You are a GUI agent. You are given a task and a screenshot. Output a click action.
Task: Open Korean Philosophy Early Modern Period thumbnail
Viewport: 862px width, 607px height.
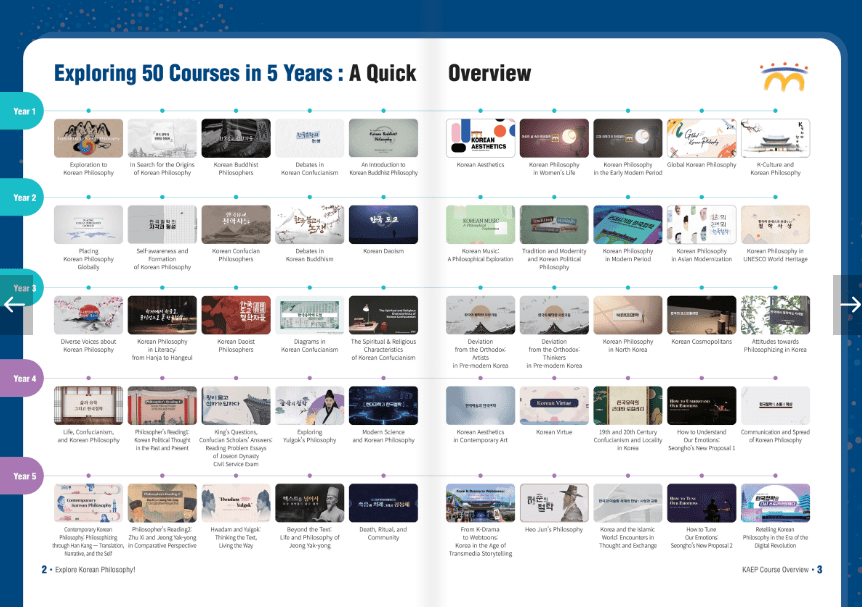coord(628,138)
